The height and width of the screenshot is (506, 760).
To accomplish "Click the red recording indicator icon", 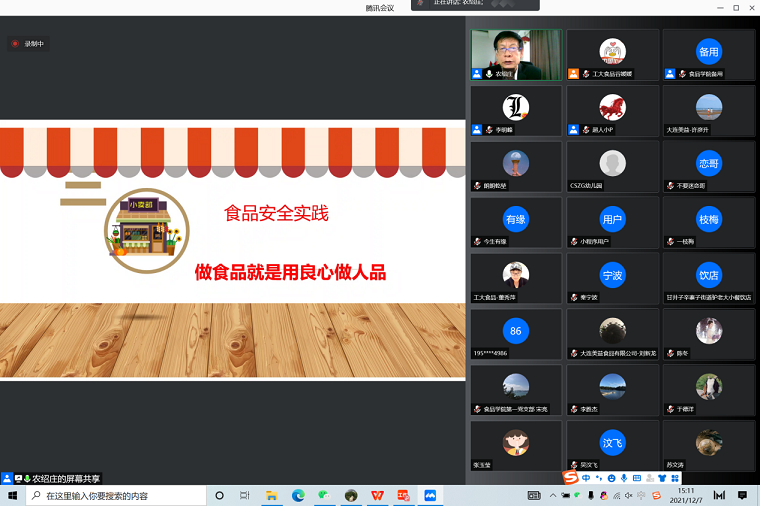I will pyautogui.click(x=15, y=44).
